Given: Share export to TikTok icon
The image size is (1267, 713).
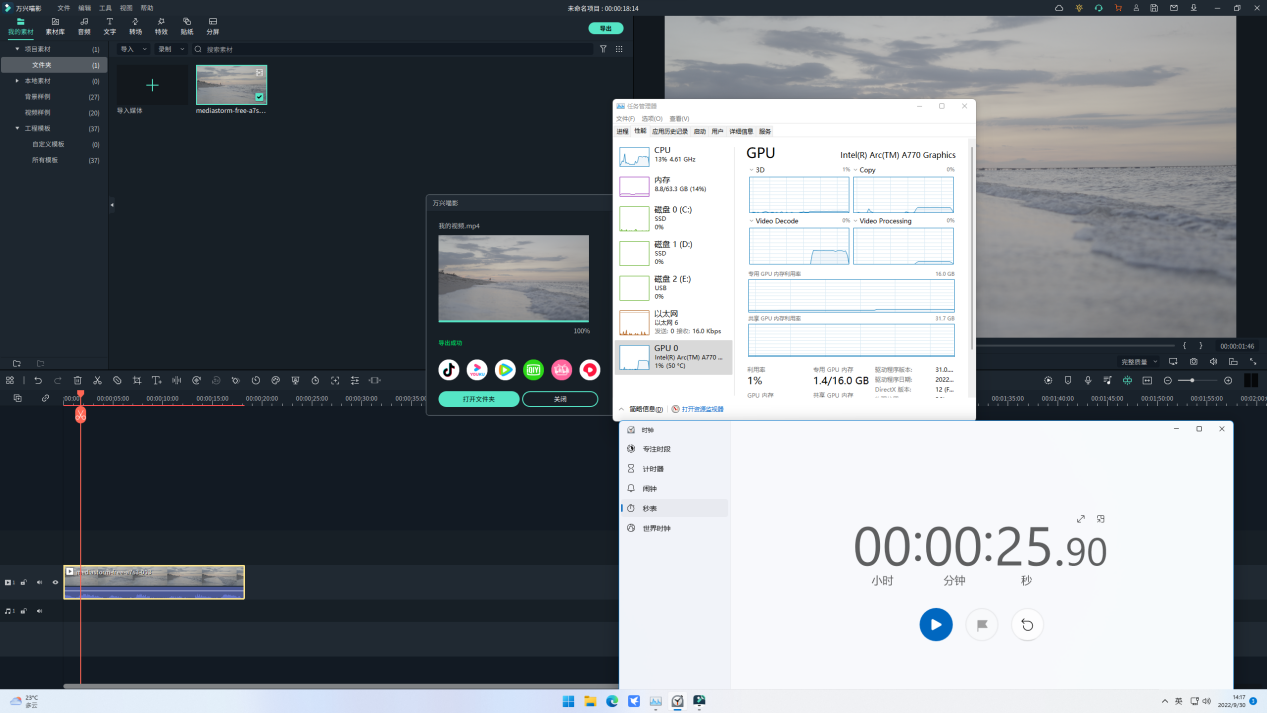Looking at the screenshot, I should pyautogui.click(x=449, y=369).
